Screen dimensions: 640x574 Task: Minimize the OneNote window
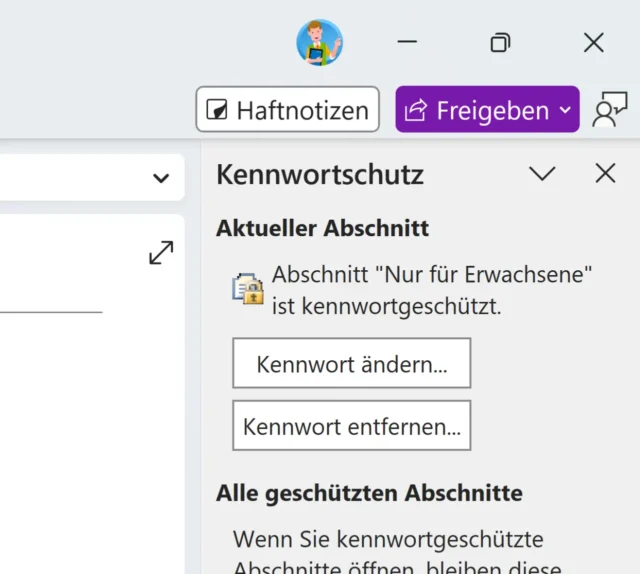point(407,42)
